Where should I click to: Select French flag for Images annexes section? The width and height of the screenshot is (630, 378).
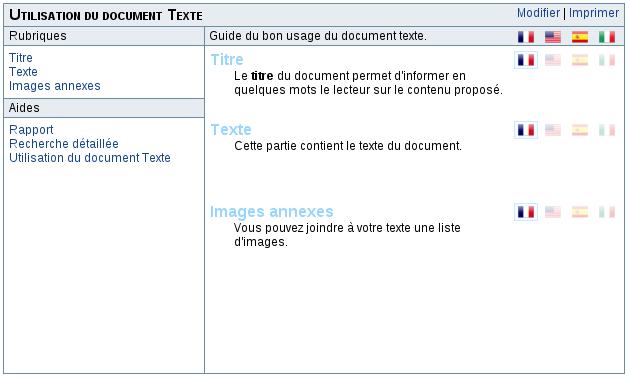[526, 212]
